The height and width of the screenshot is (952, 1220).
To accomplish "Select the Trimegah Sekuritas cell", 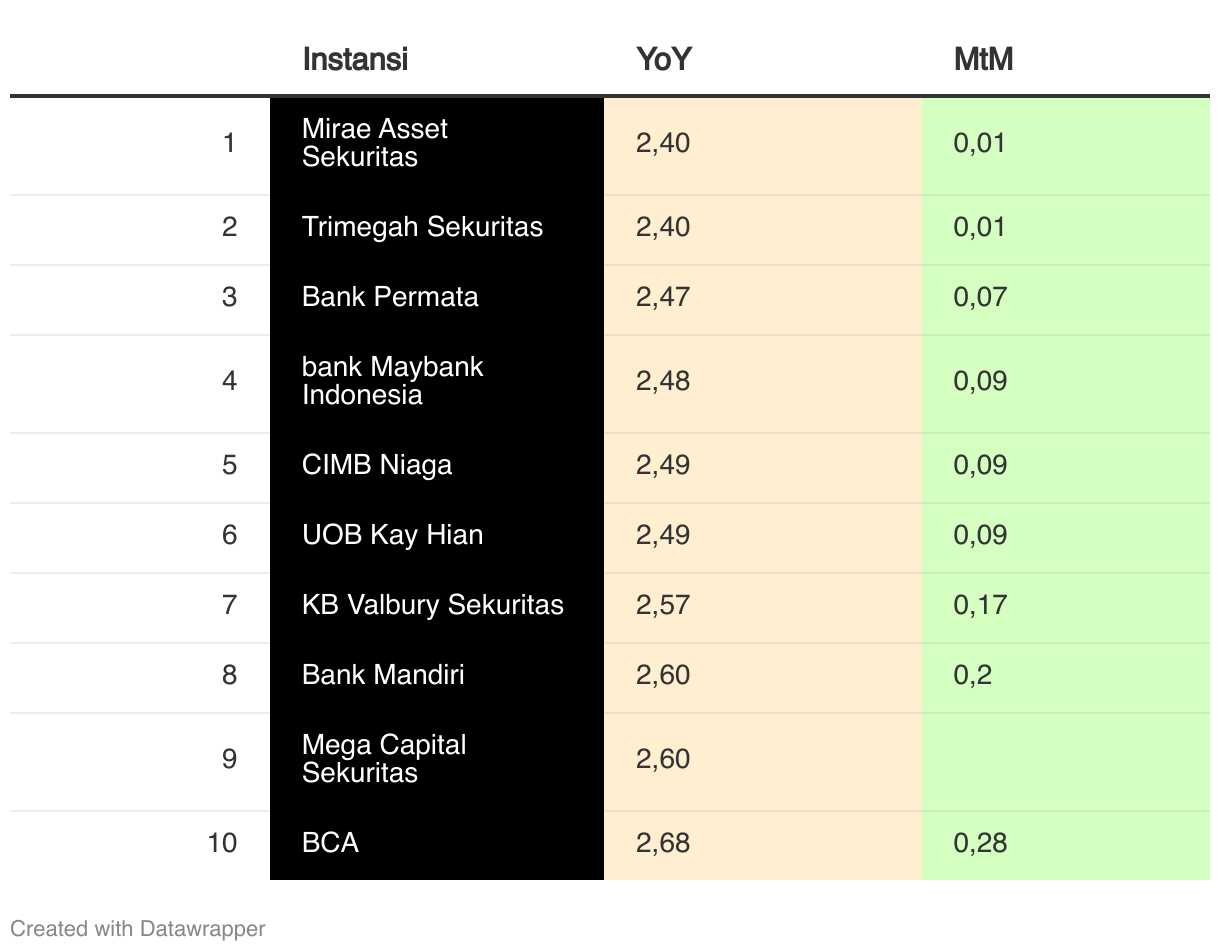I will tap(437, 227).
